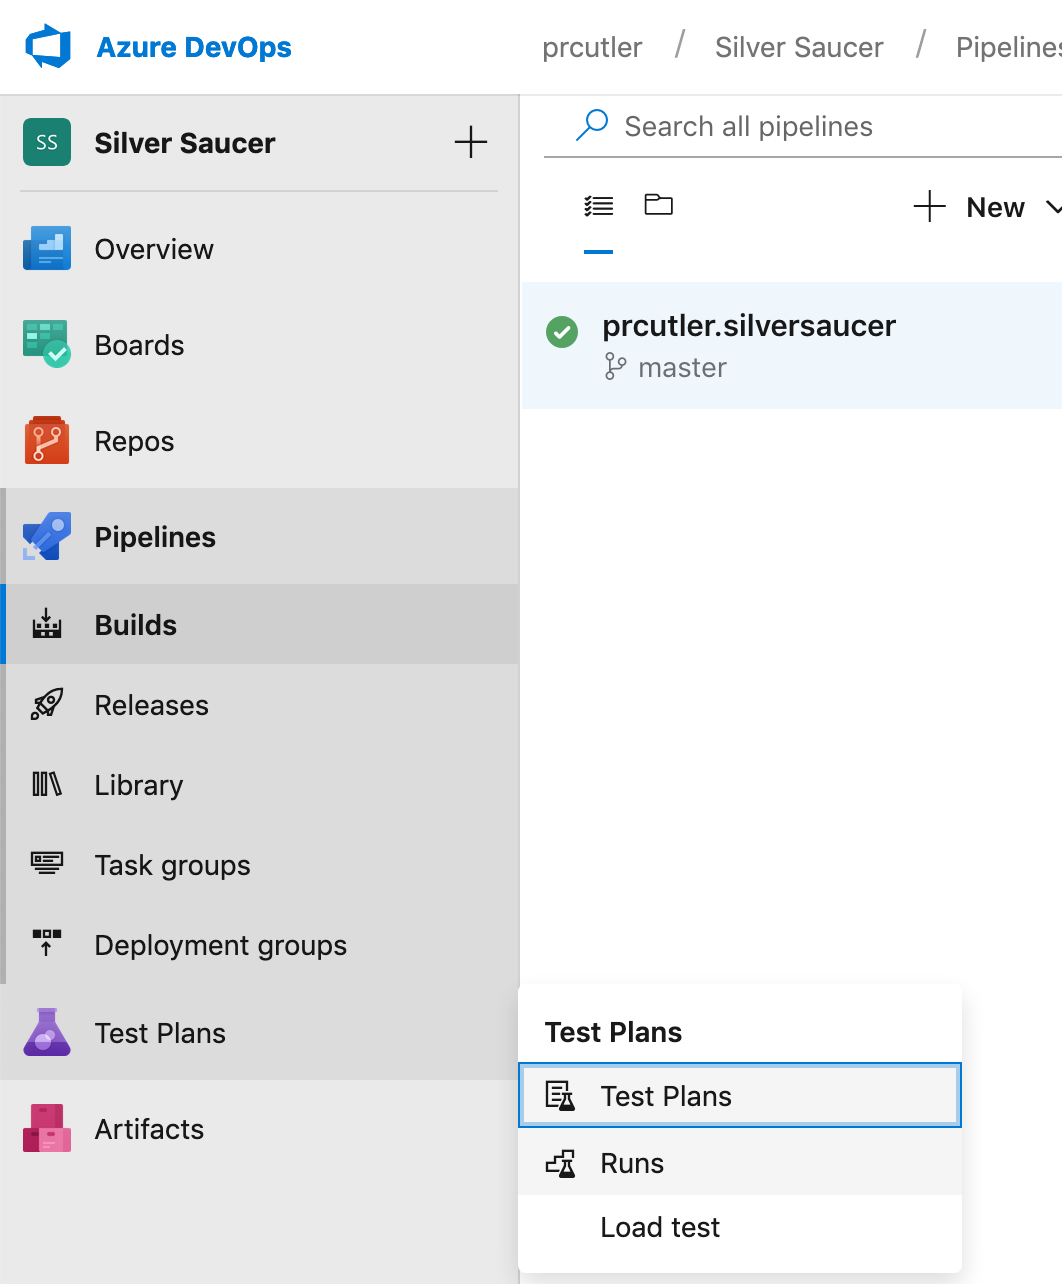This screenshot has height=1284, width=1062.
Task: Select the Repos icon in sidebar
Action: (46, 440)
